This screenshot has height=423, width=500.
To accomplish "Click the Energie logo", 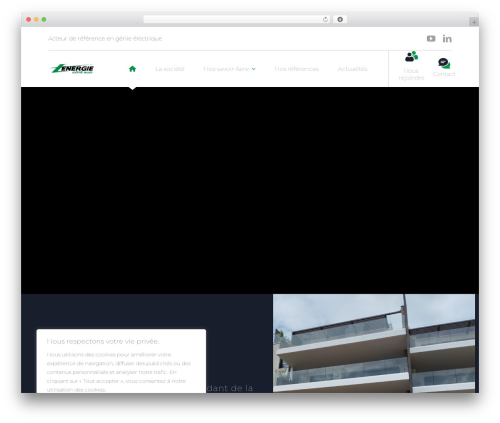I will click(x=72, y=69).
